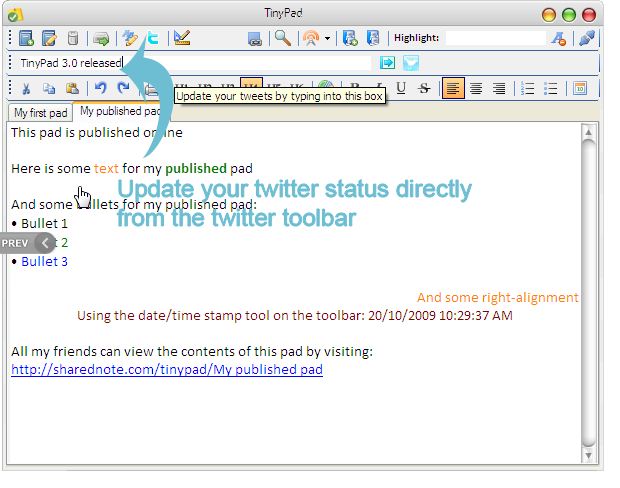Image resolution: width=620 pixels, height=488 pixels.
Task: Click the blue 'Bullet 3' text
Action: point(44,262)
